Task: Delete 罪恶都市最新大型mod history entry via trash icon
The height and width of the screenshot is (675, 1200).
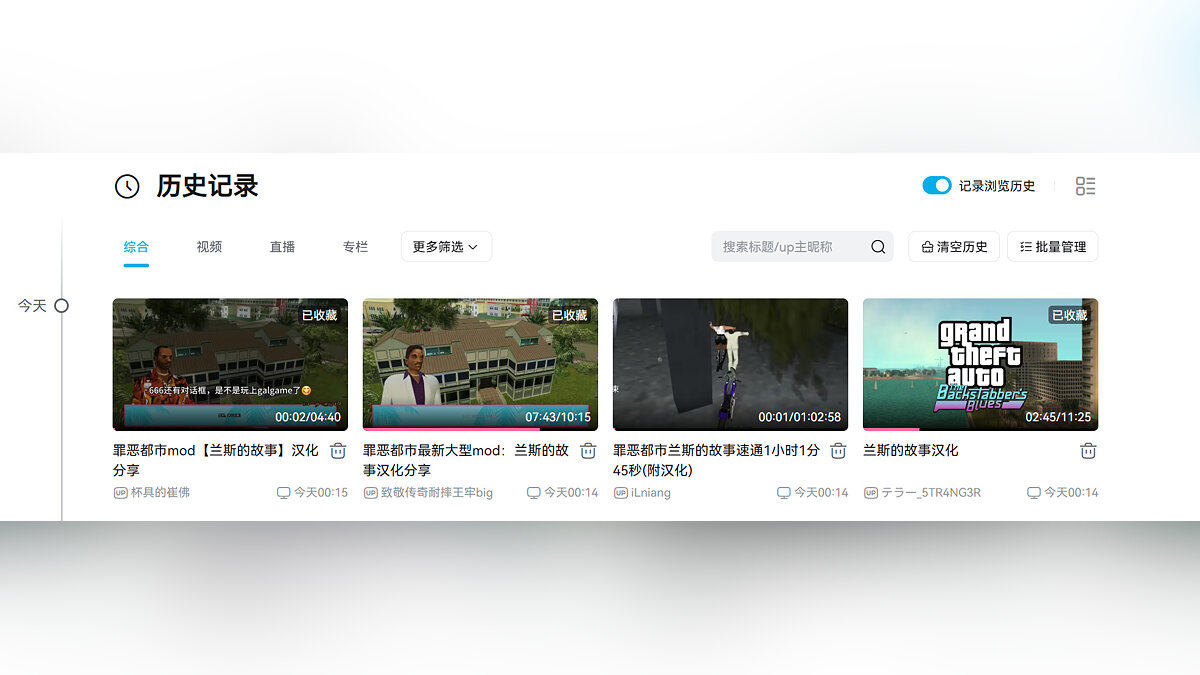Action: pyautogui.click(x=588, y=451)
